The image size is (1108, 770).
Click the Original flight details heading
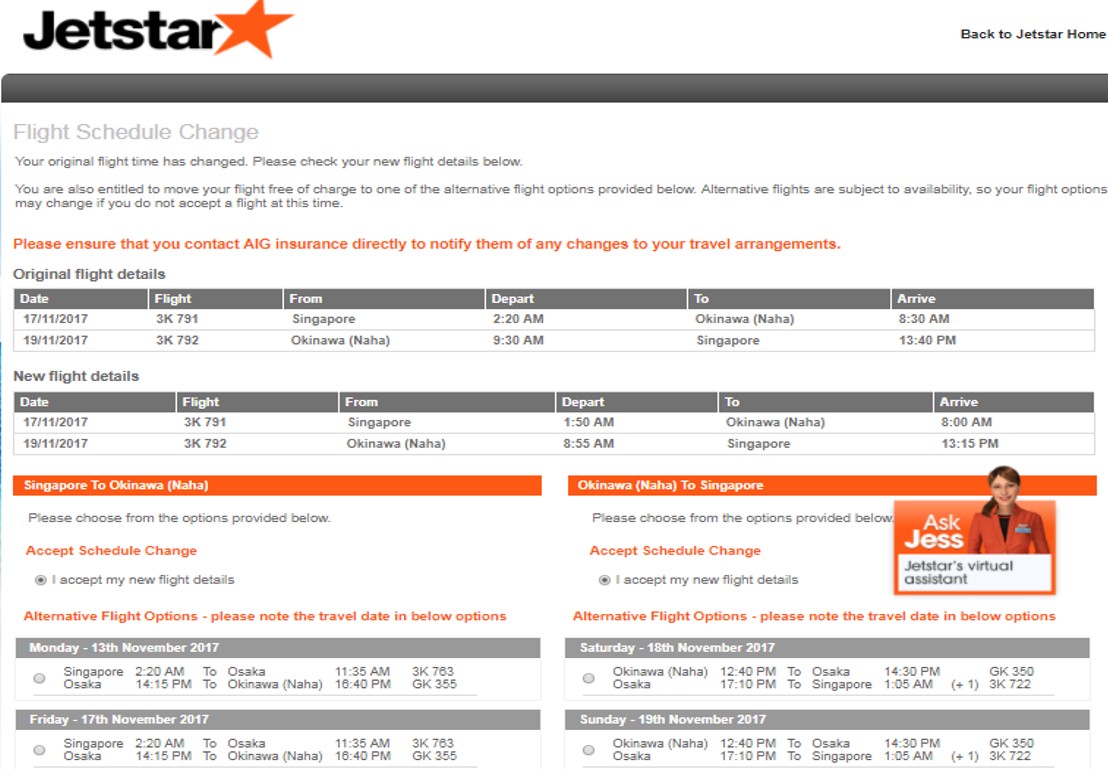coord(89,274)
